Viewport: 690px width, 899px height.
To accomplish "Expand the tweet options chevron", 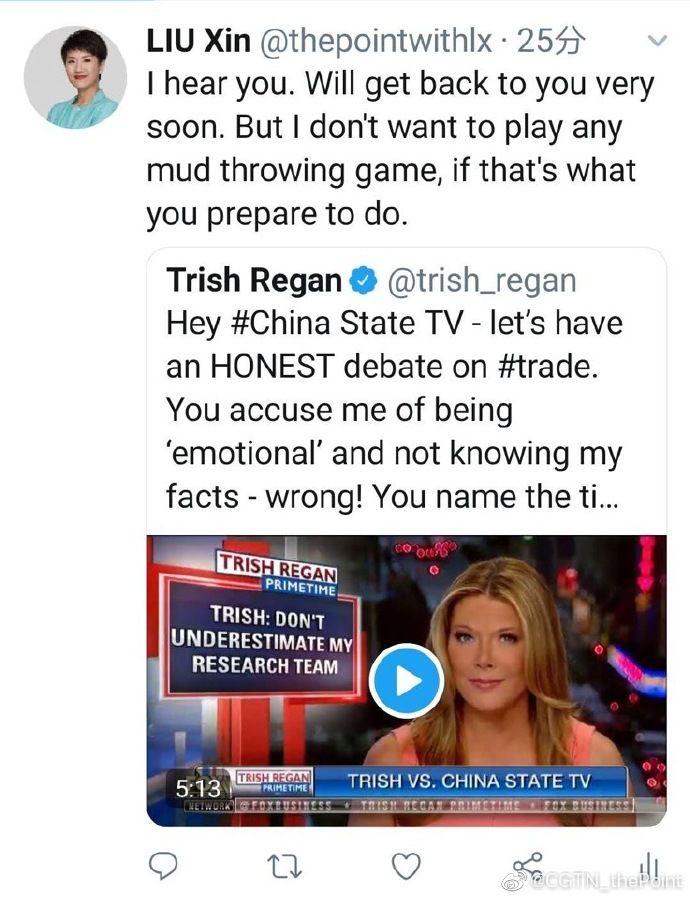I will [657, 41].
